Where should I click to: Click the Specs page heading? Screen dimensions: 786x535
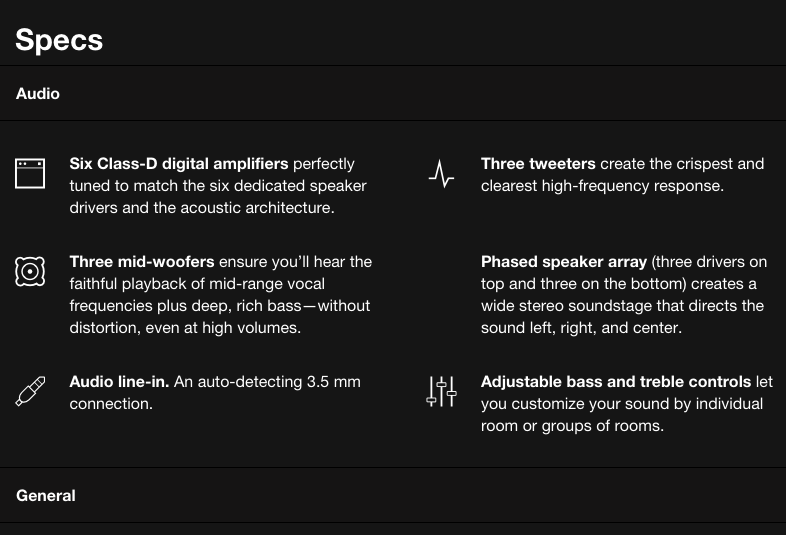(59, 40)
